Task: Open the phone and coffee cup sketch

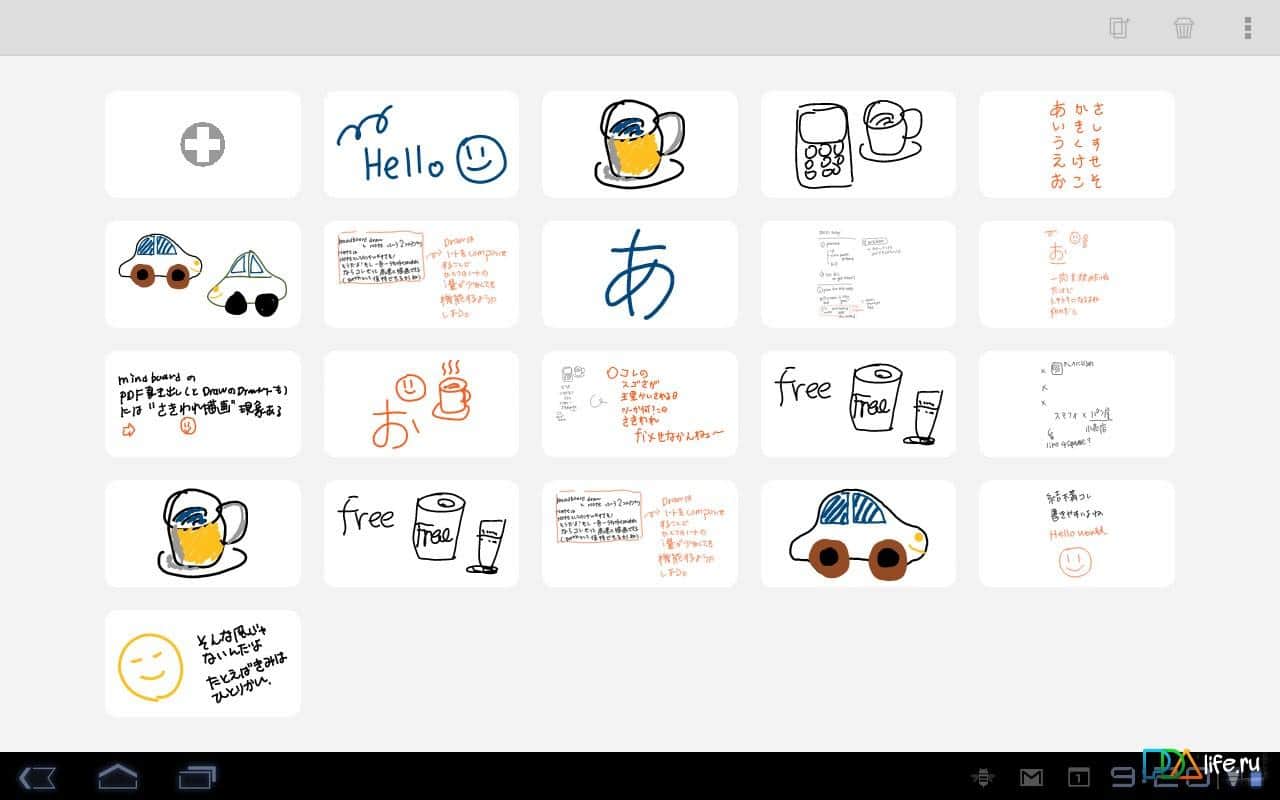Action: pos(857,145)
